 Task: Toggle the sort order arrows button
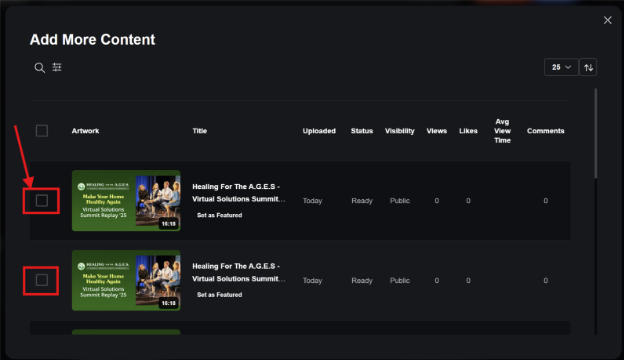588,67
